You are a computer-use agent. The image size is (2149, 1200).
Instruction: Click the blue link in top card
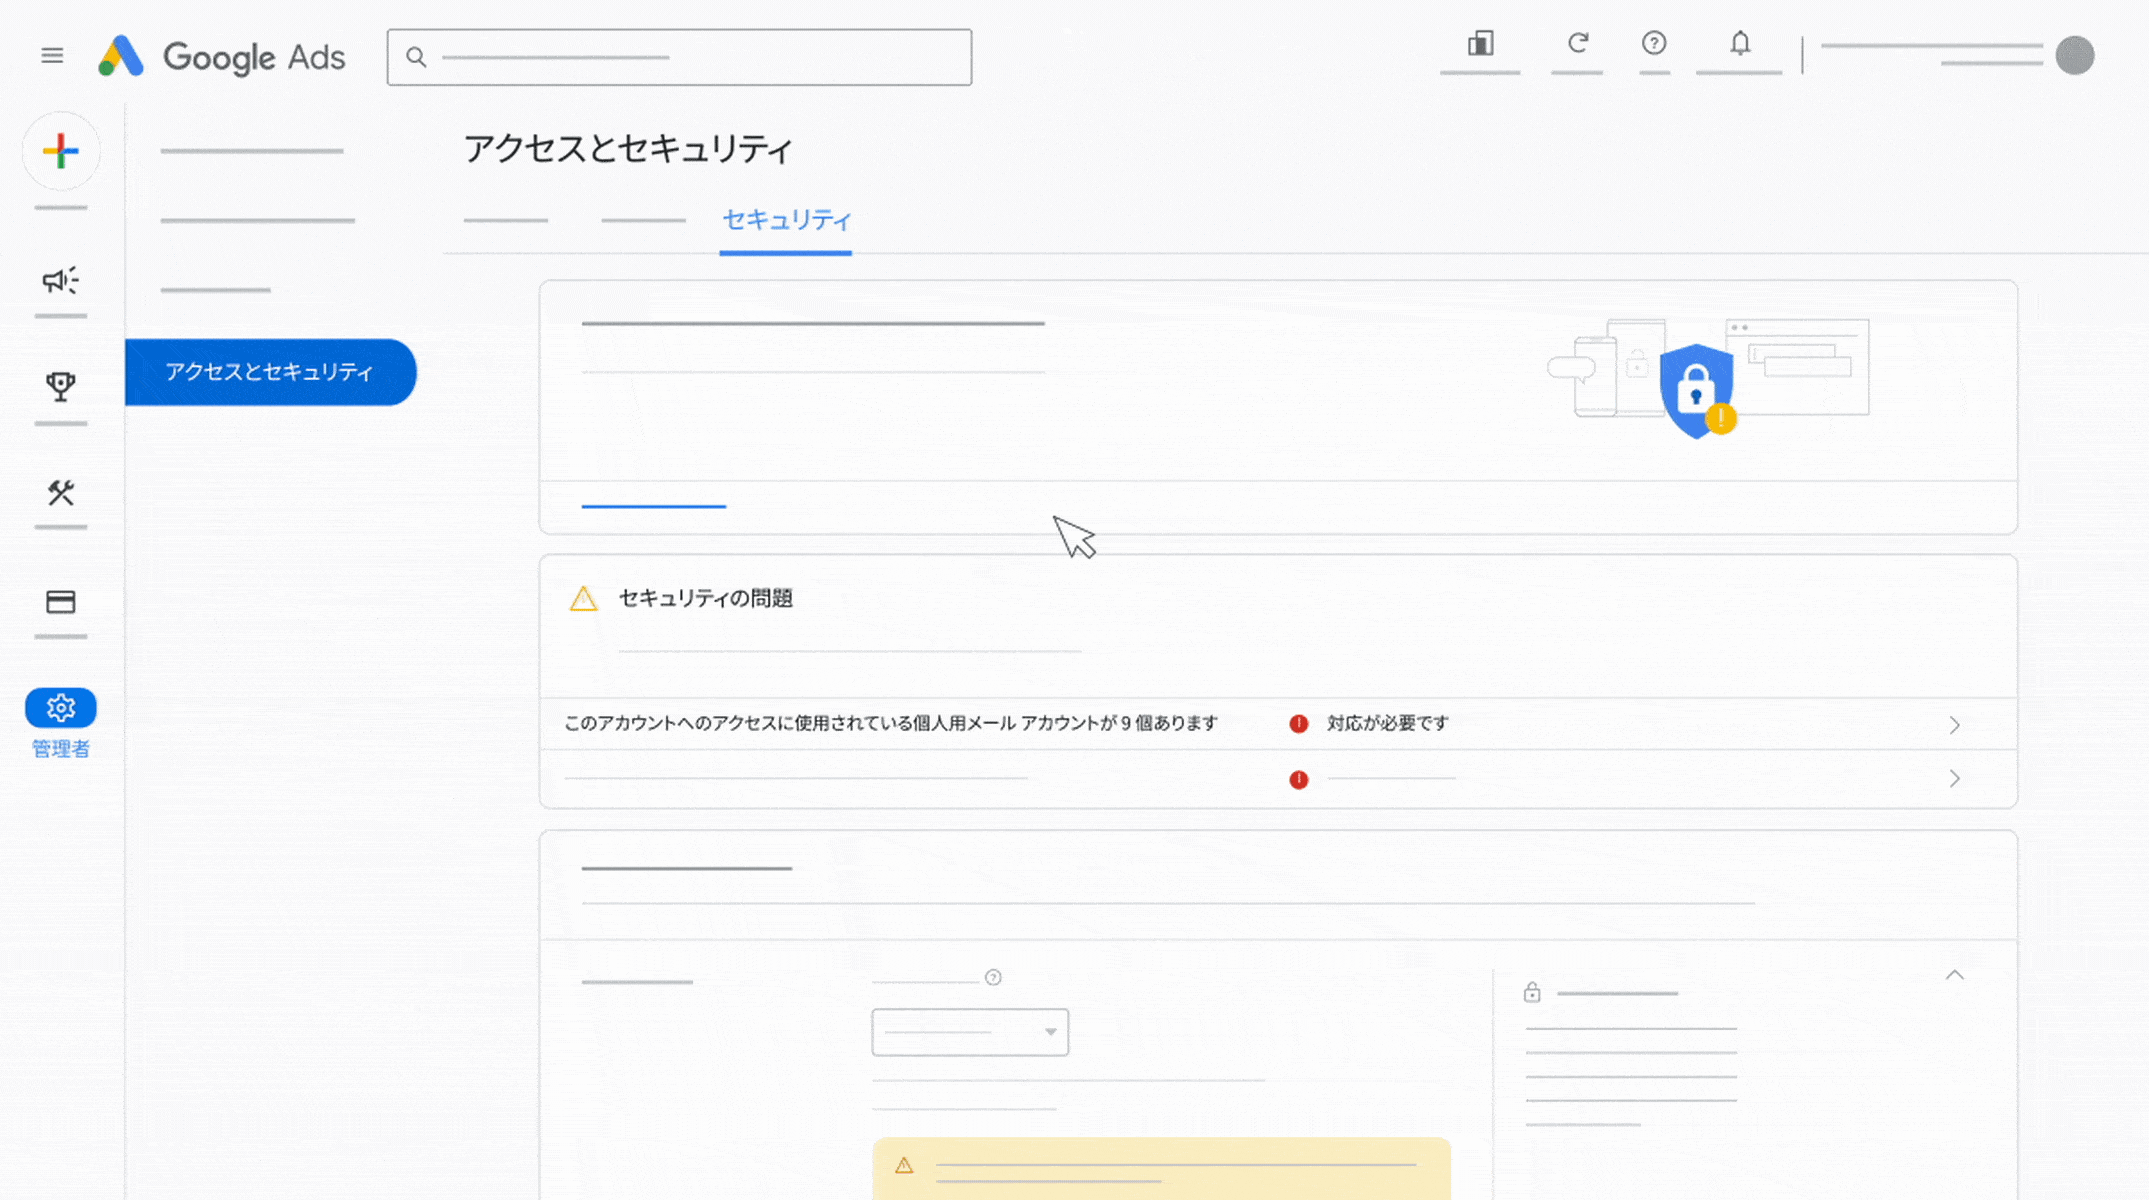click(653, 507)
